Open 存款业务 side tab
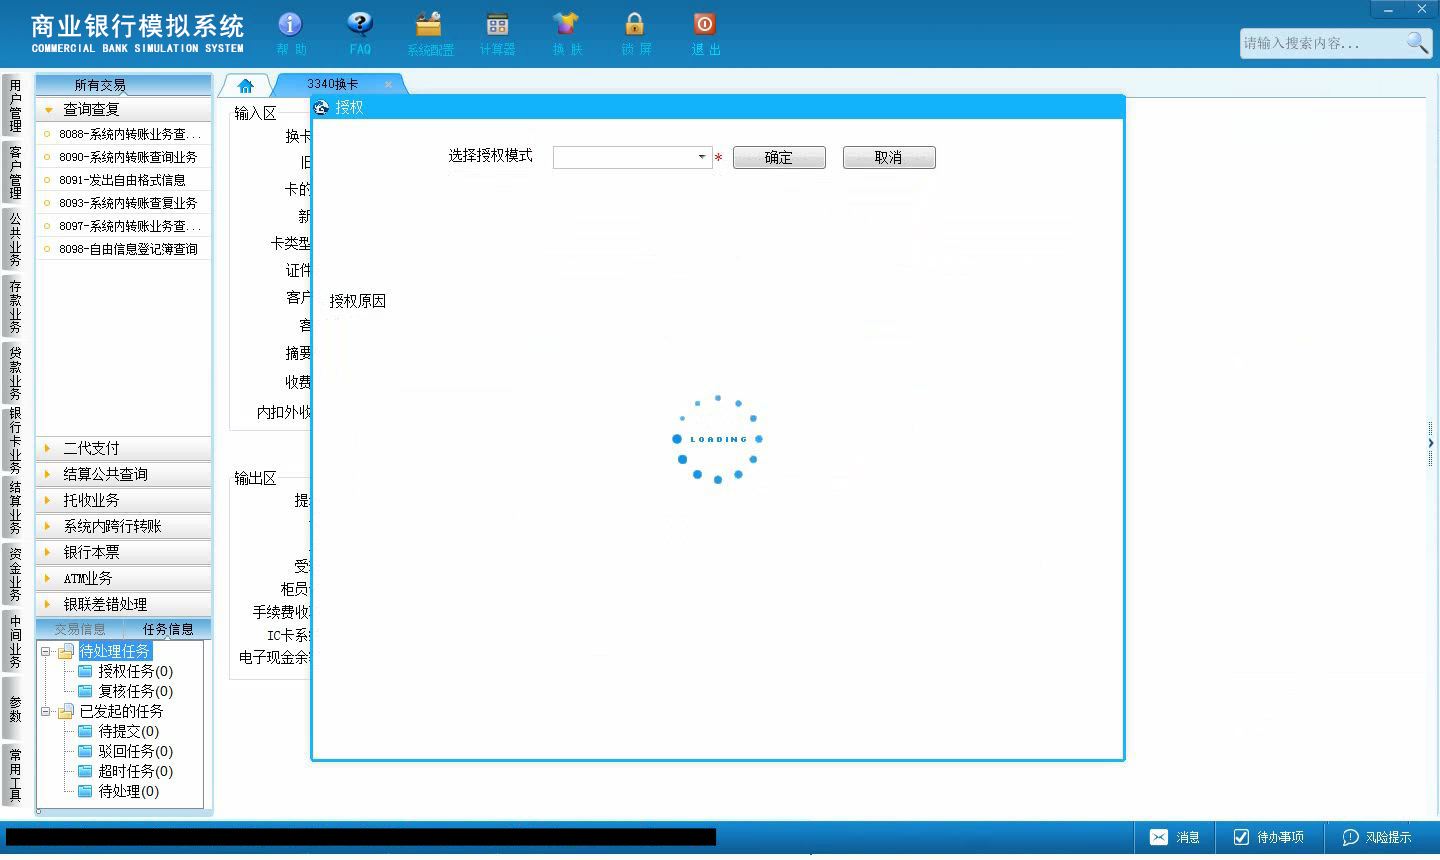The height and width of the screenshot is (860, 1440). pos(15,306)
